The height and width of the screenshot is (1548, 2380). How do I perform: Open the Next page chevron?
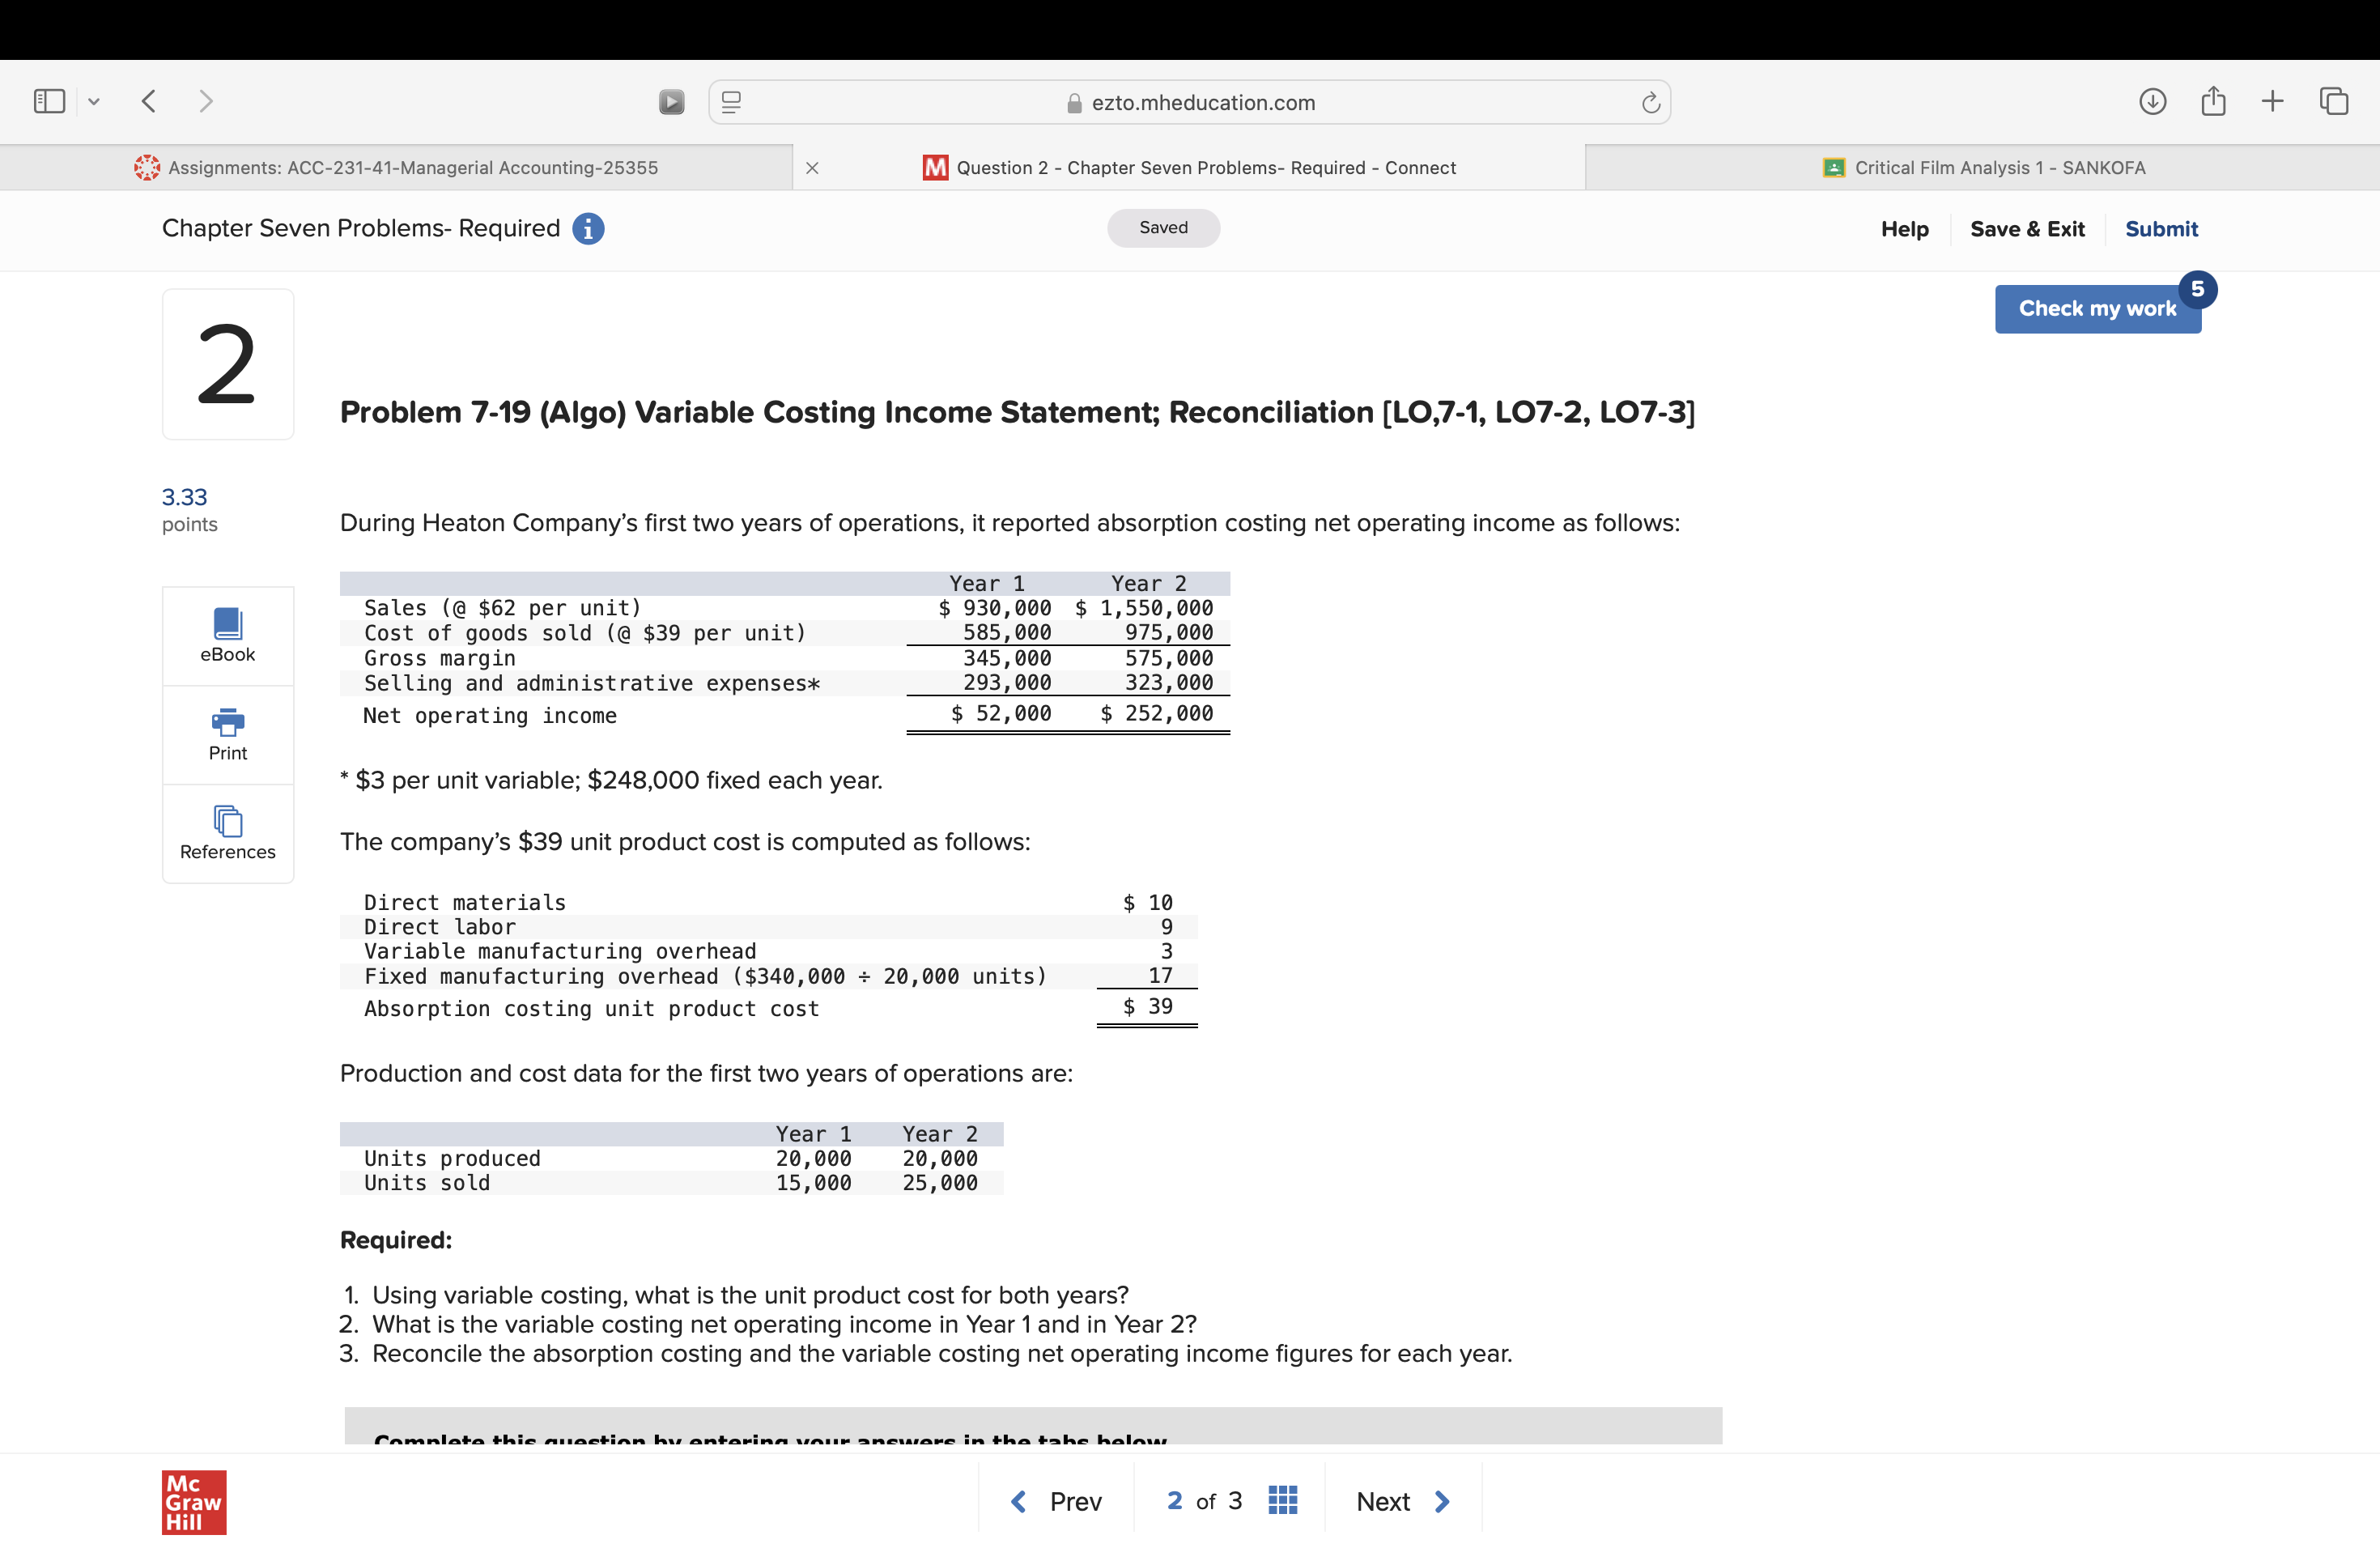pyautogui.click(x=1441, y=1500)
